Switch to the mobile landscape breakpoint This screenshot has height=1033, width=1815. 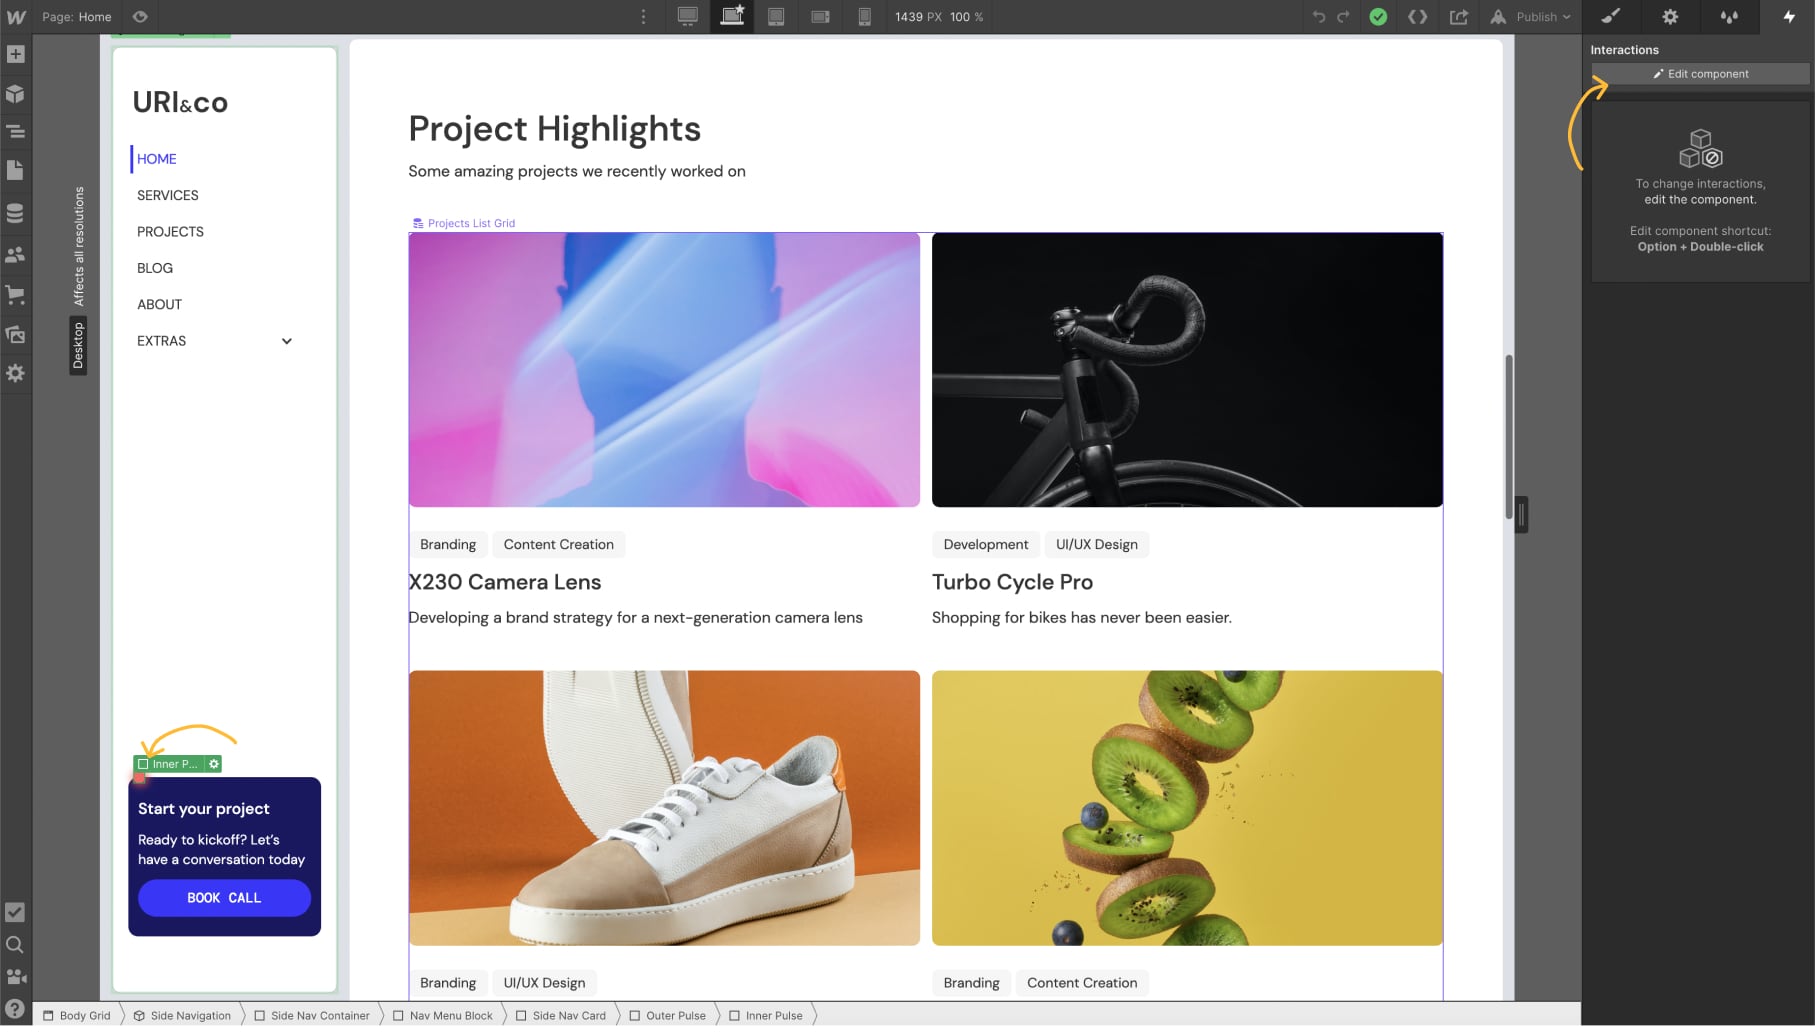coord(820,17)
